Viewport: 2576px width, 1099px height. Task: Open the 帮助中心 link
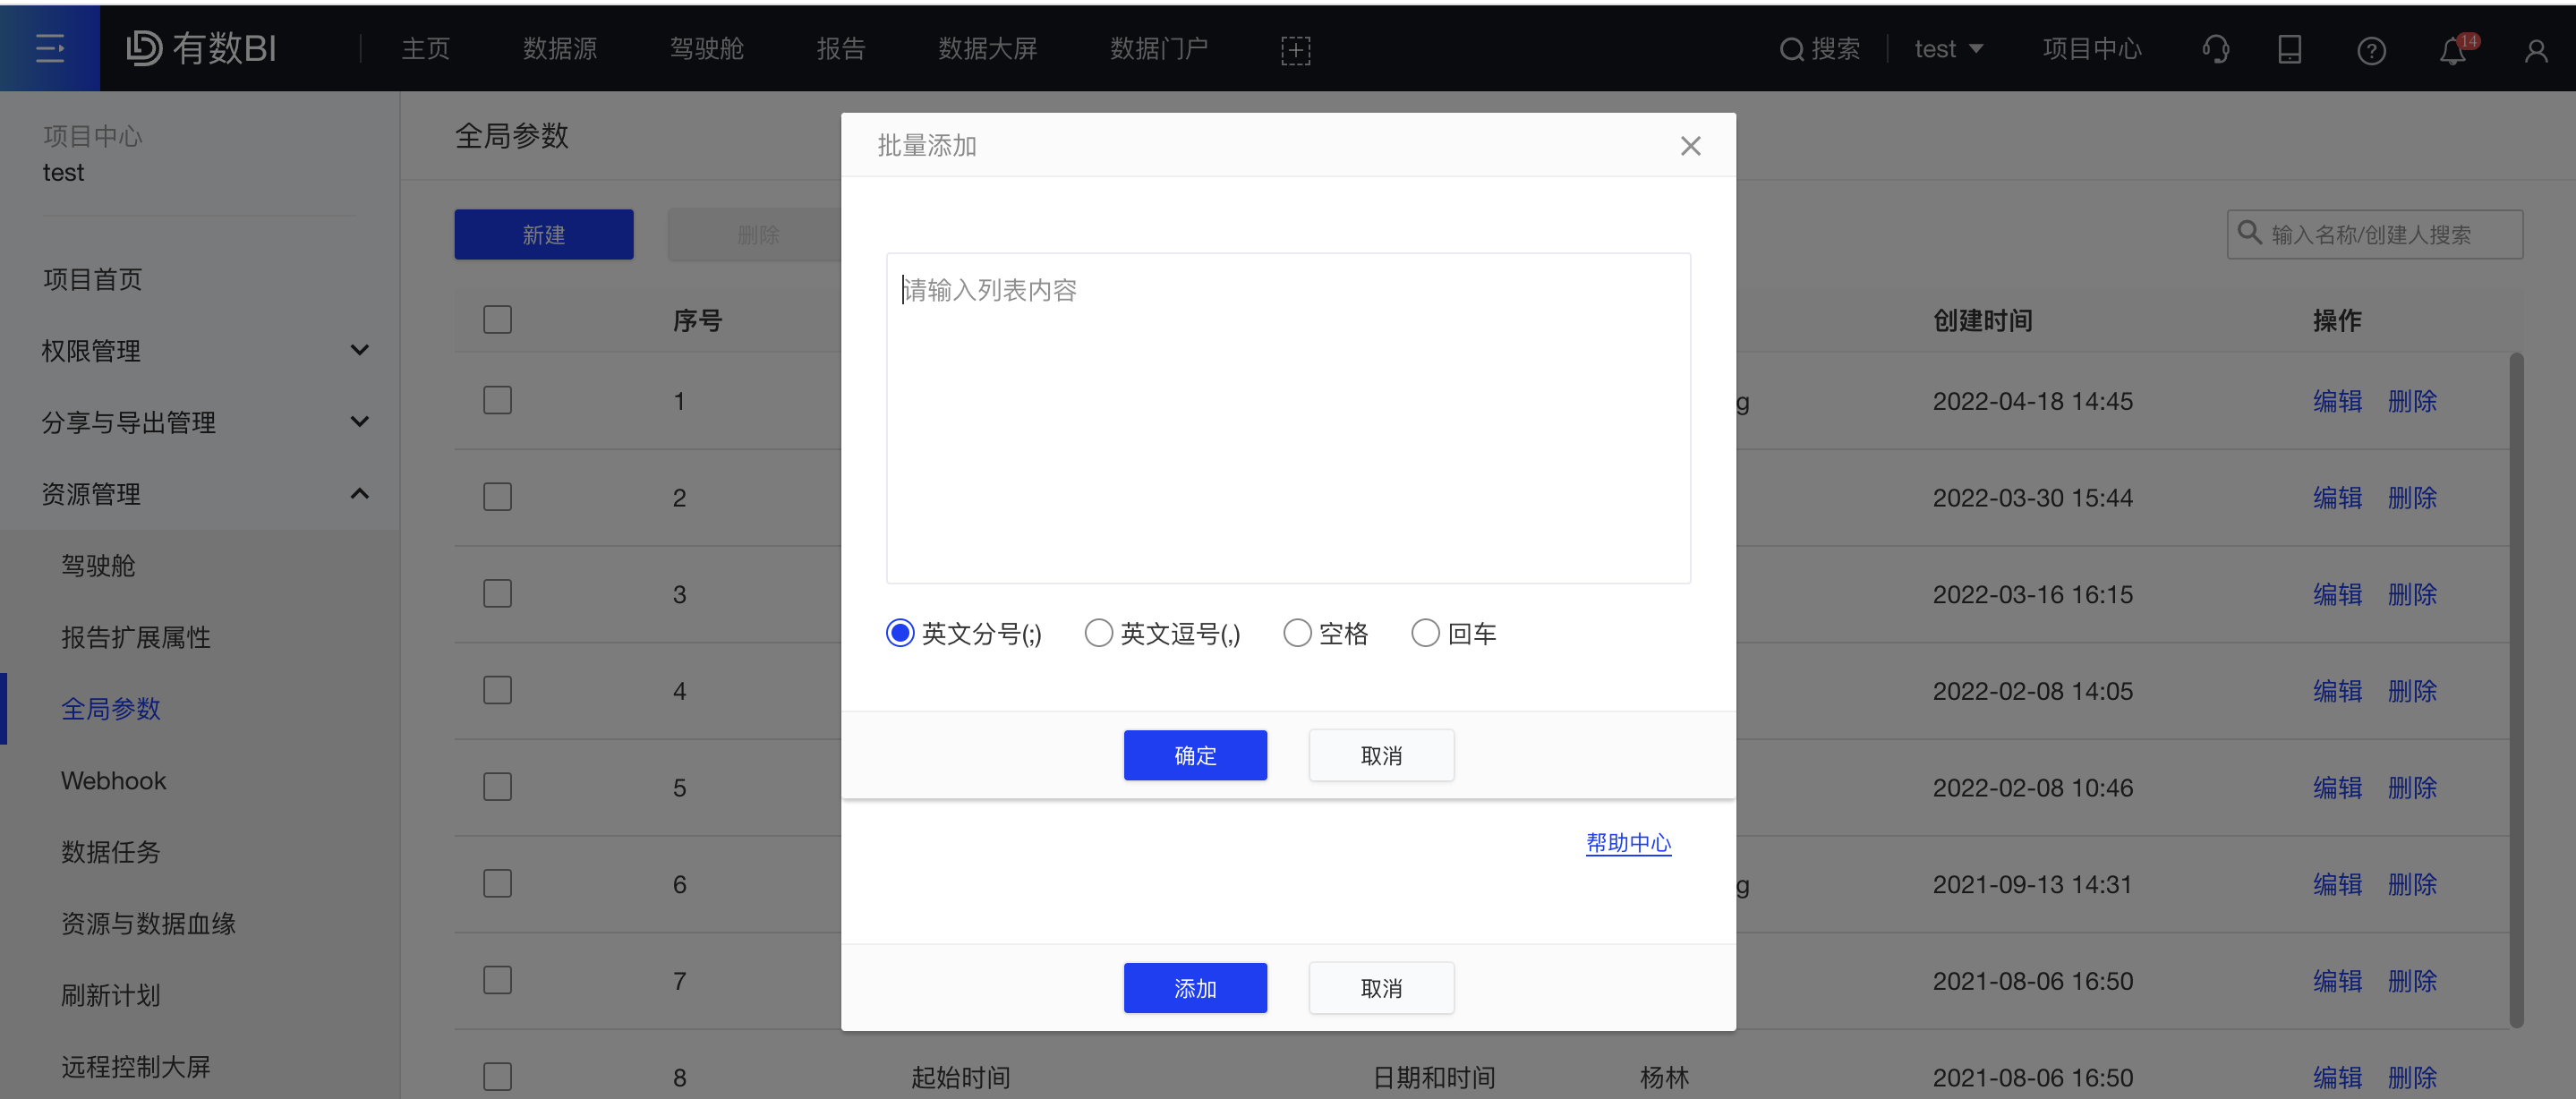[x=1628, y=843]
